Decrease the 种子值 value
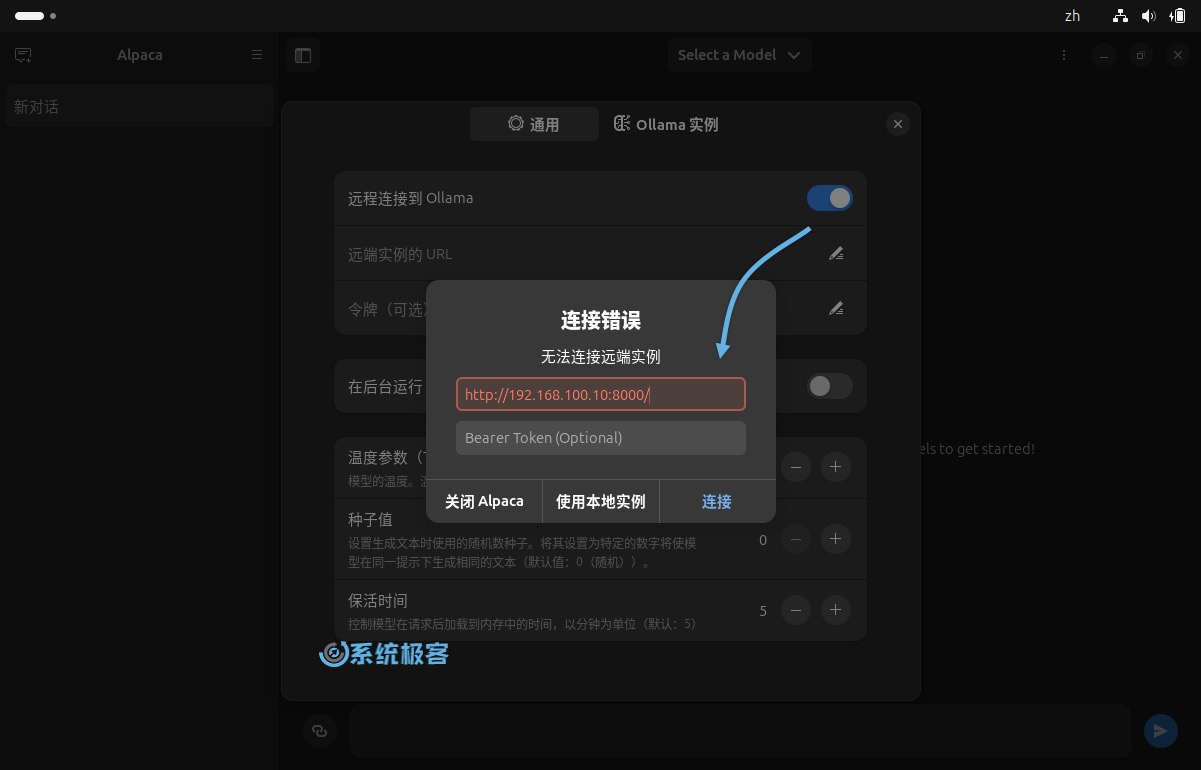The image size is (1201, 770). point(796,539)
